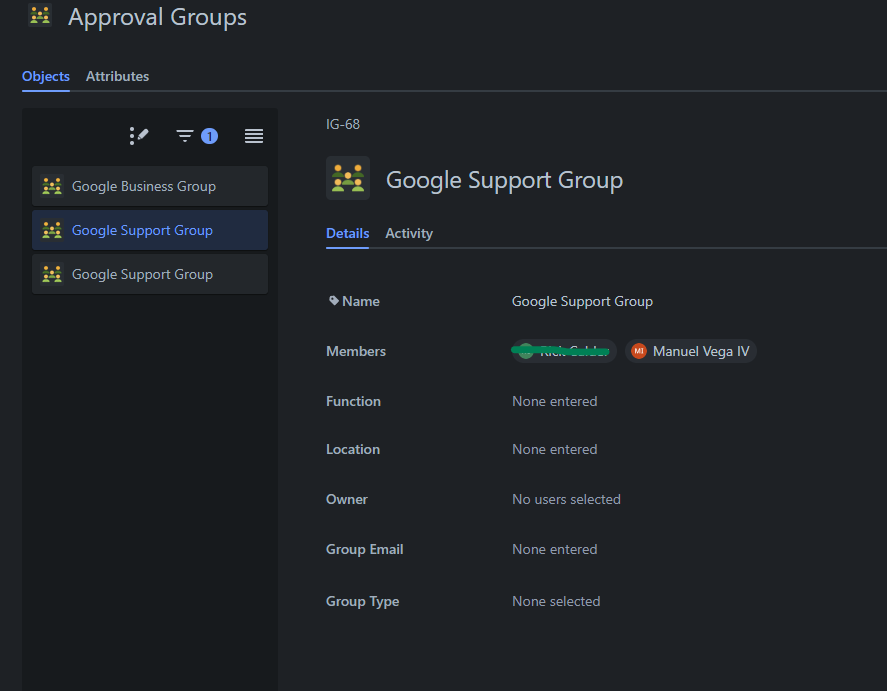Click the highlighted Google Support Group row icon
This screenshot has width=887, height=691.
[x=52, y=230]
